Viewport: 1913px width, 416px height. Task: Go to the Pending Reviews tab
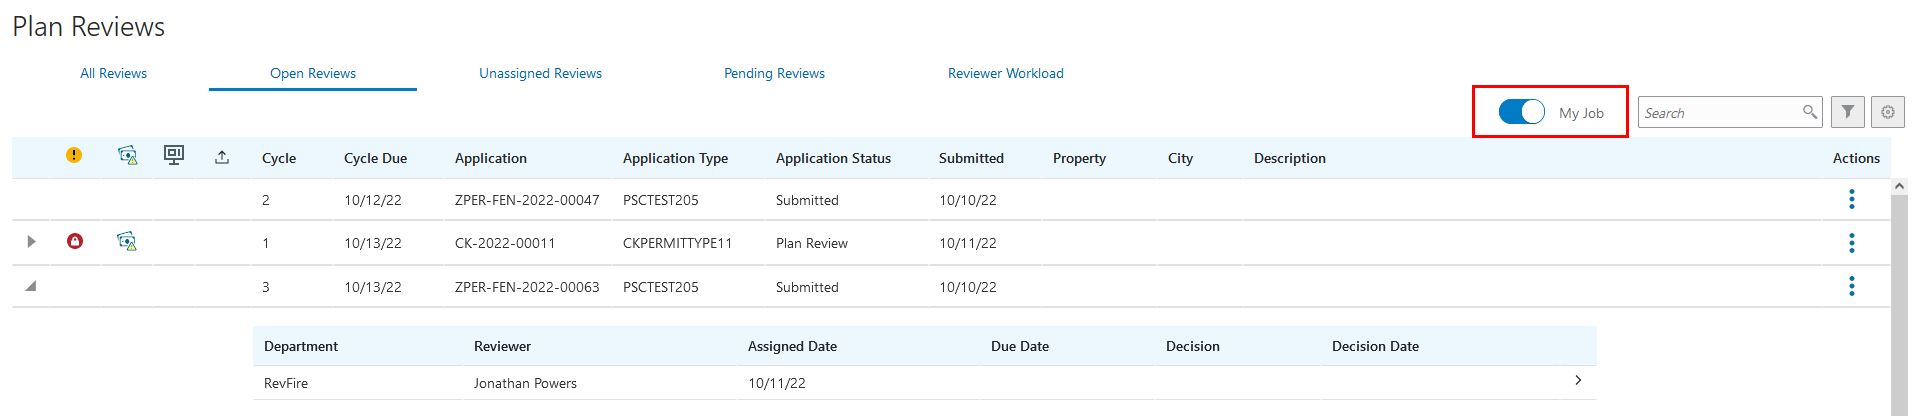coord(774,73)
